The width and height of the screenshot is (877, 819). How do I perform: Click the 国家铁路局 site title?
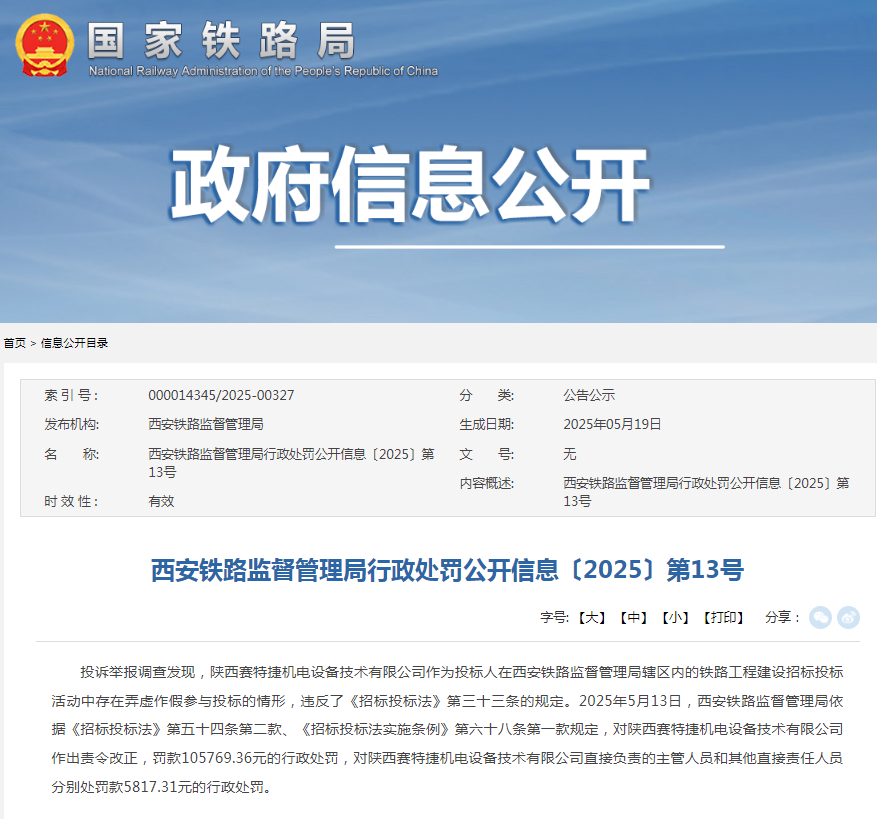[221, 40]
